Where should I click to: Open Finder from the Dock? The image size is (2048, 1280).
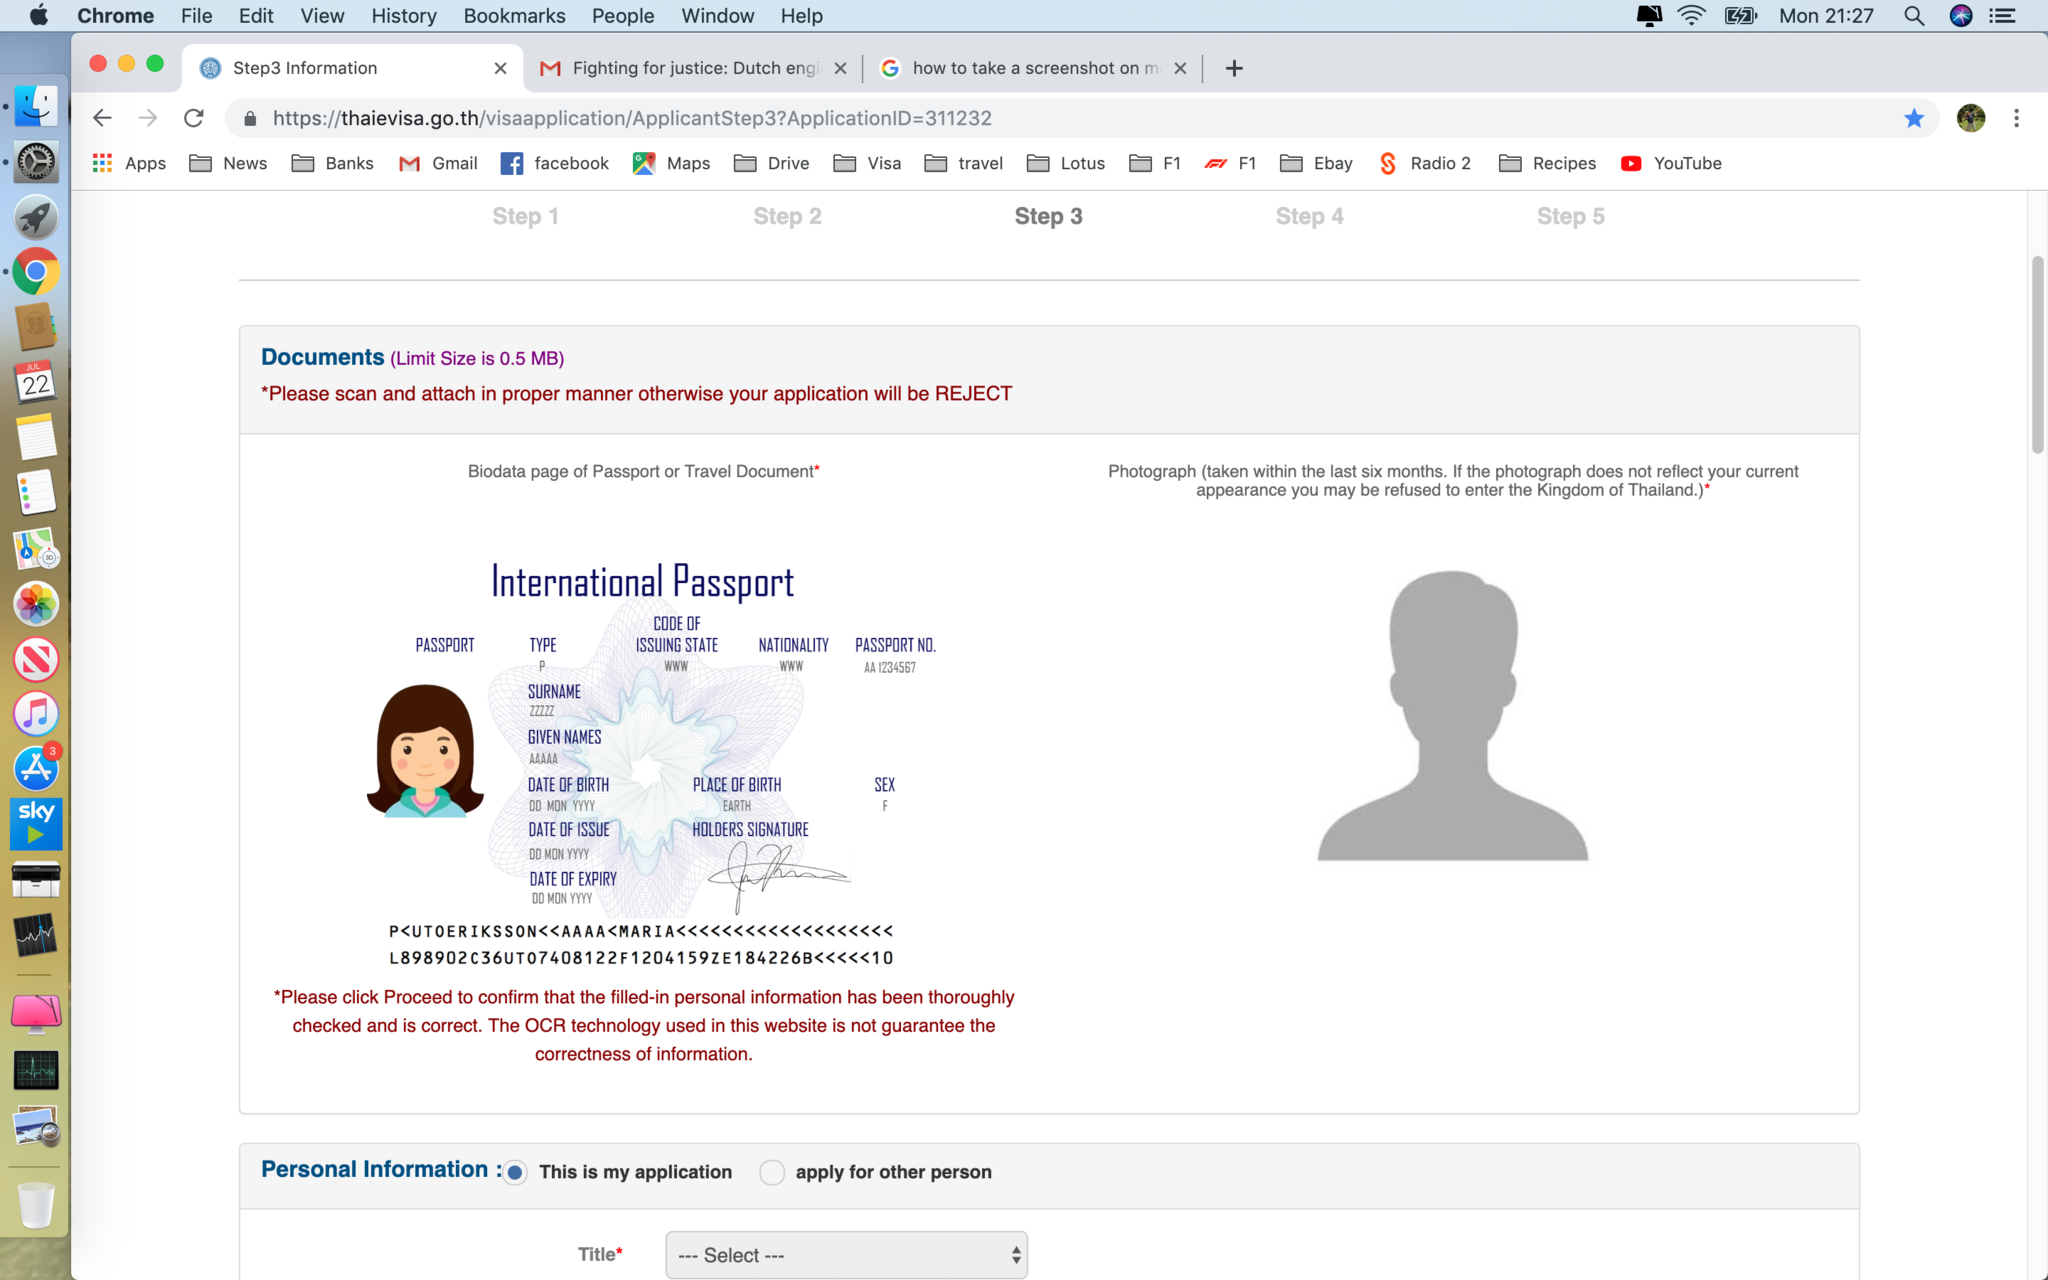click(36, 105)
